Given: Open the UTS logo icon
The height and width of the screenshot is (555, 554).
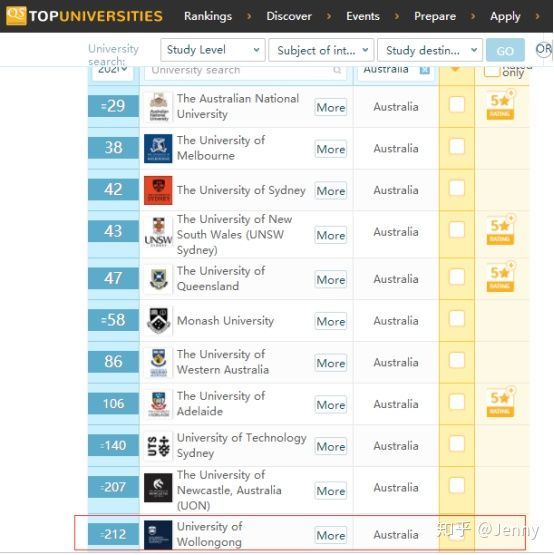Looking at the screenshot, I should [x=158, y=446].
